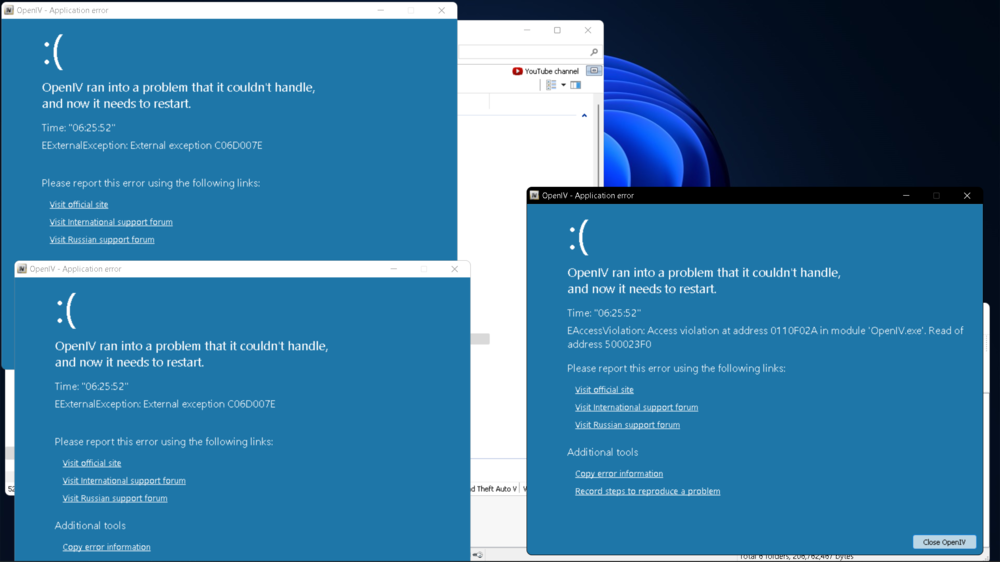Click Record steps to reproduce a problem

pos(647,491)
